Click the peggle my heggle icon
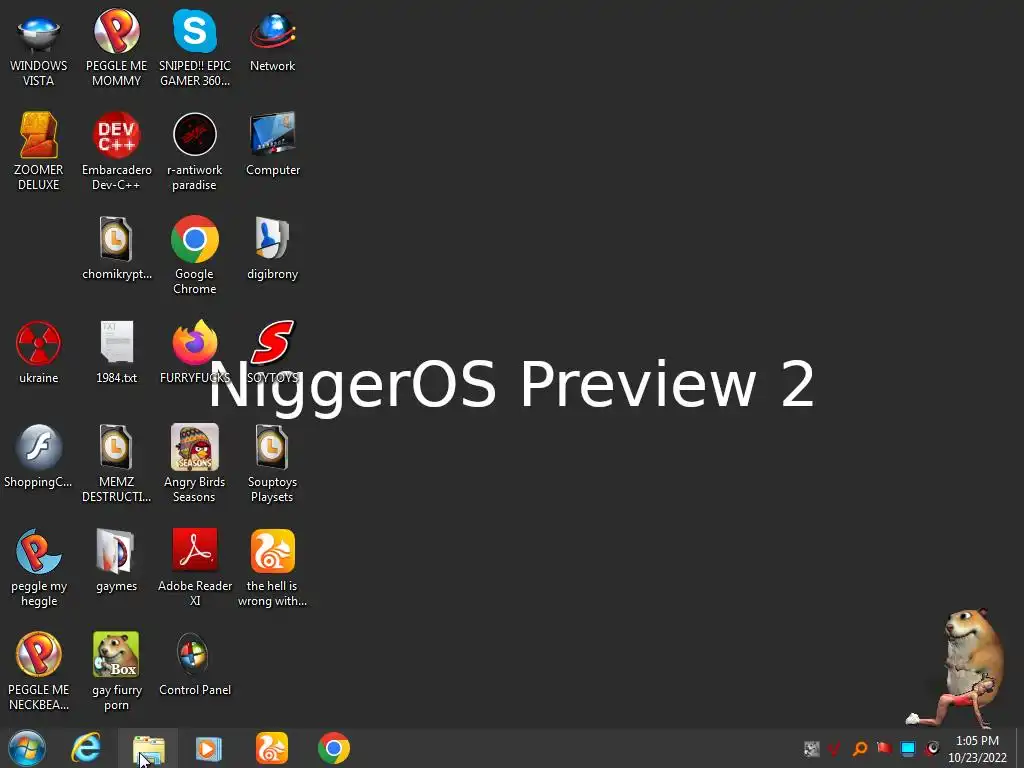Image resolution: width=1024 pixels, height=768 pixels. click(39, 568)
